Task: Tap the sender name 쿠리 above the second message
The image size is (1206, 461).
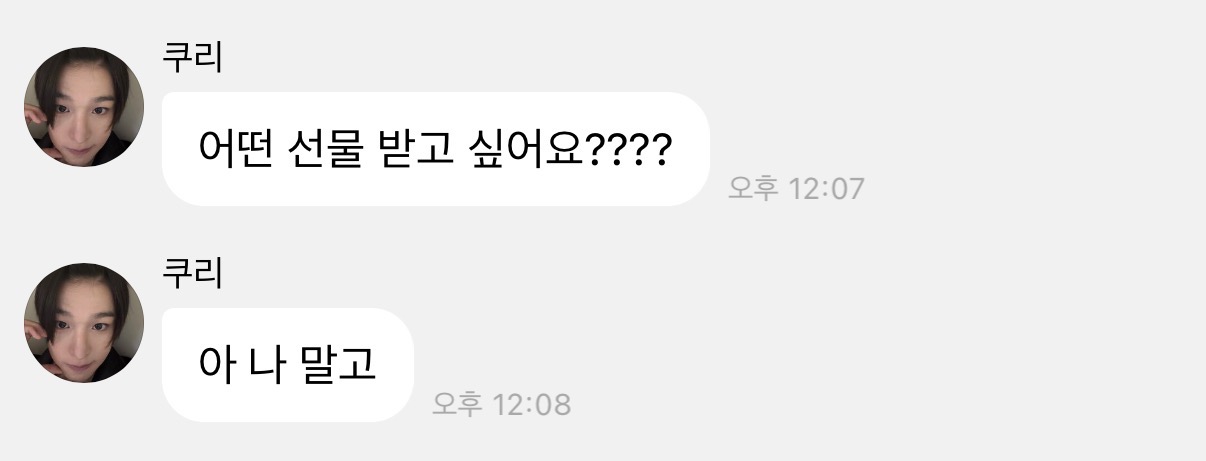Action: point(192,273)
